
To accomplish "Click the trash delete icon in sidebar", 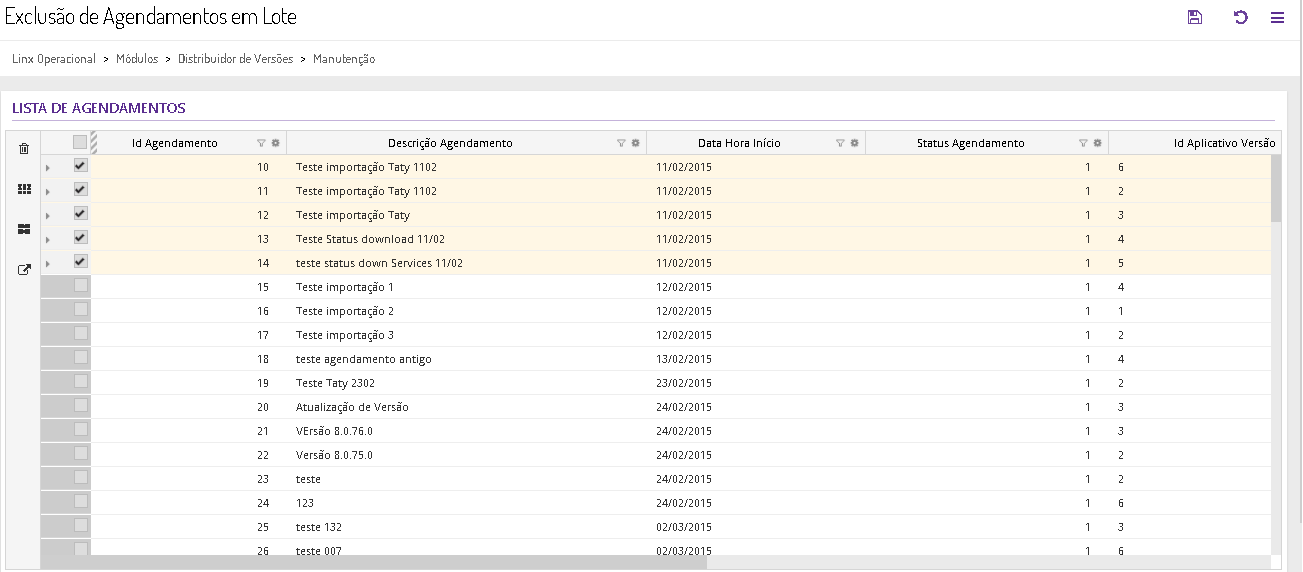I will point(24,149).
